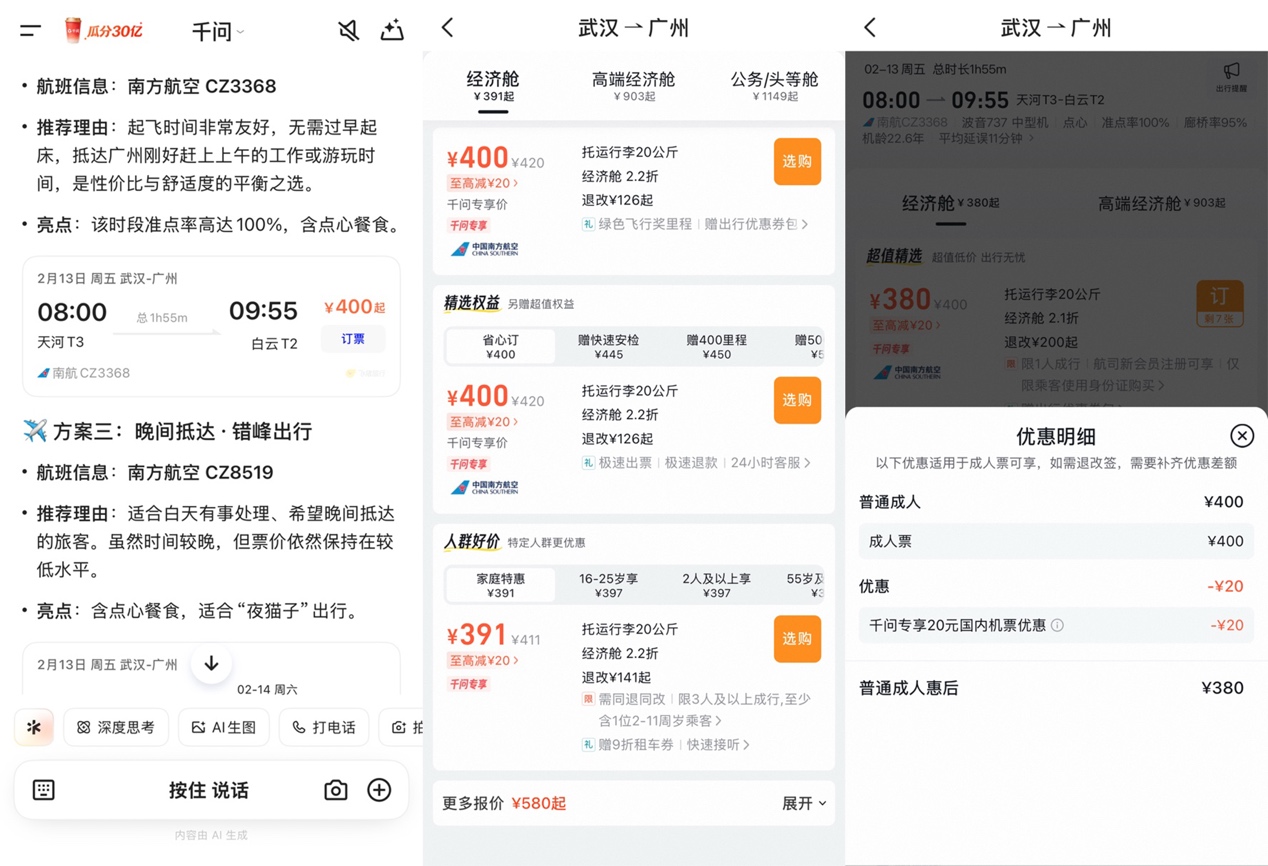Screen dimensions: 1268x866
Task: Select the 赠400里程 ¥450 option
Action: click(x=717, y=346)
